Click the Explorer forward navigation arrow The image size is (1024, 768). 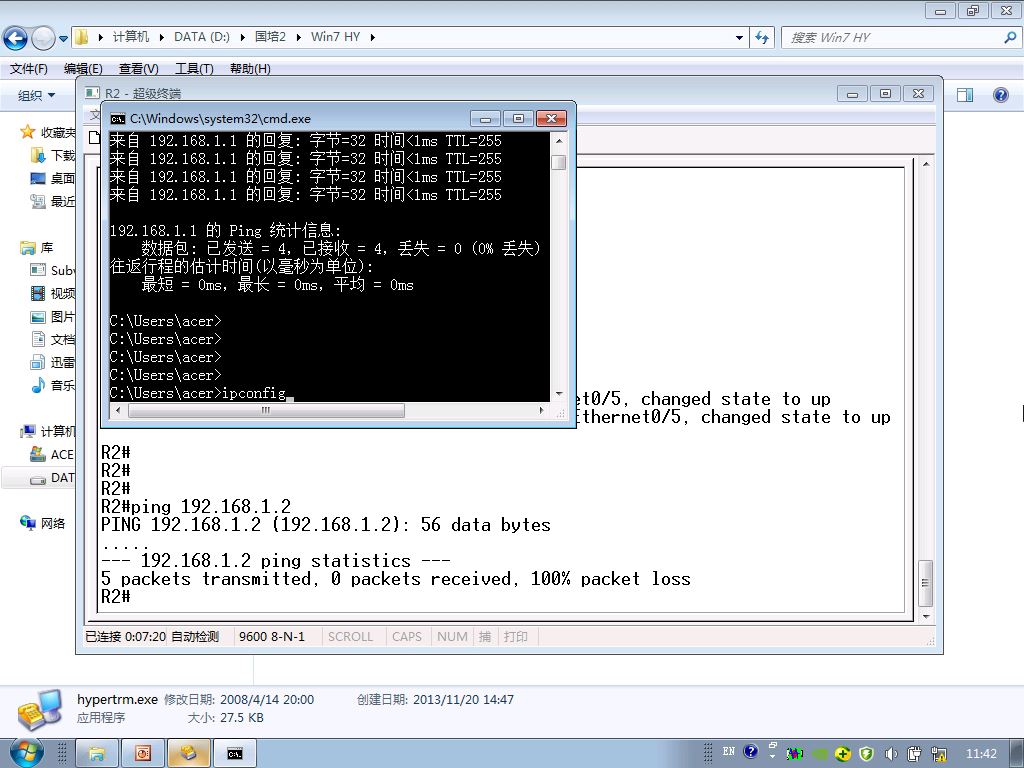point(43,38)
